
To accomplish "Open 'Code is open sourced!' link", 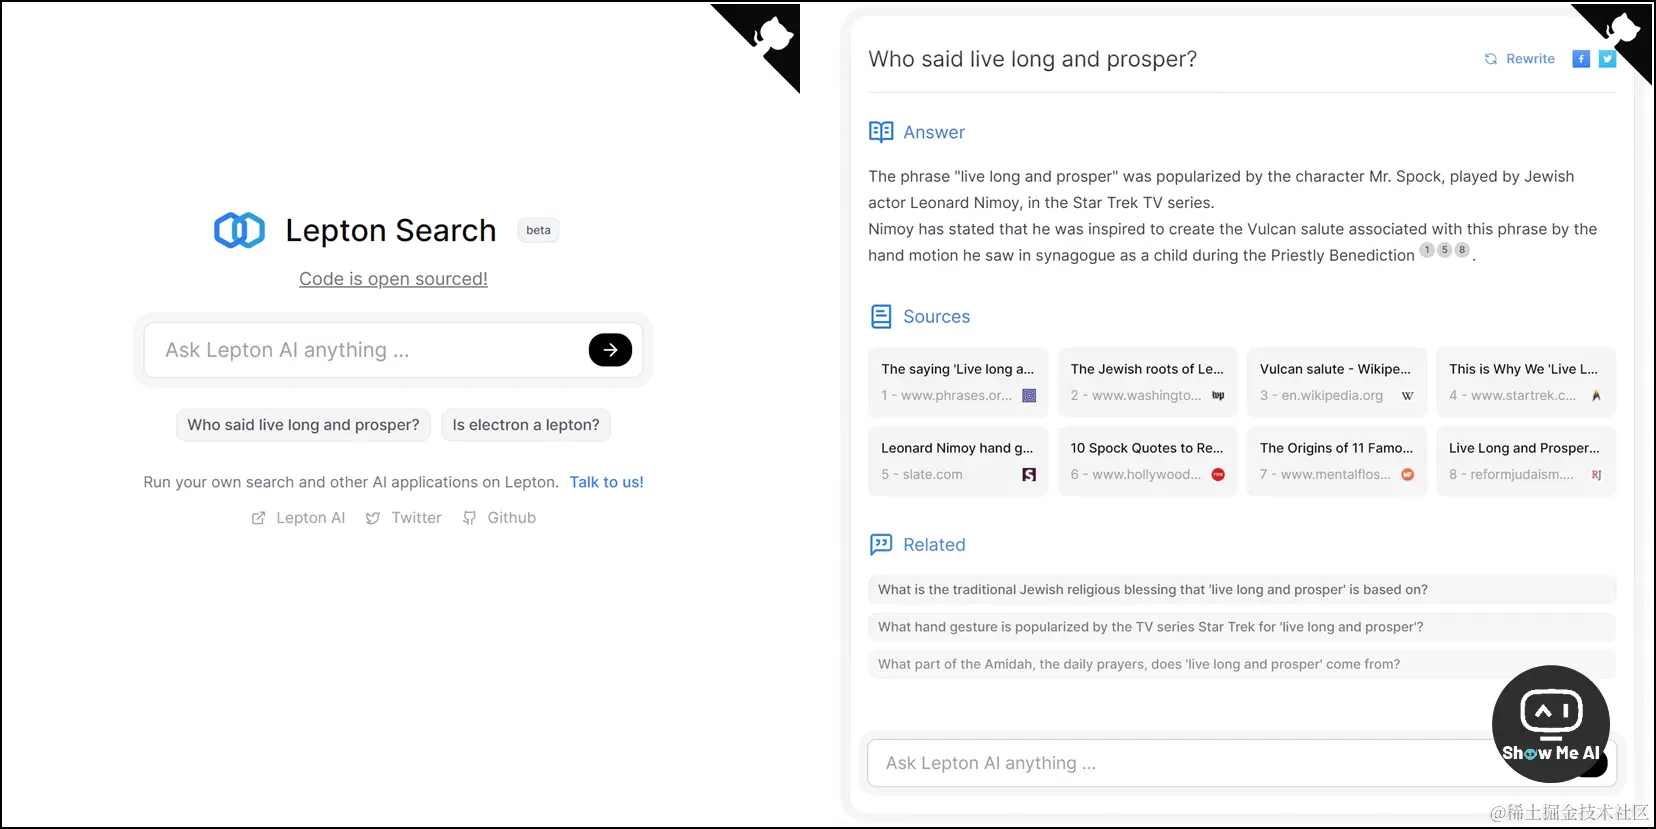I will pos(393,279).
